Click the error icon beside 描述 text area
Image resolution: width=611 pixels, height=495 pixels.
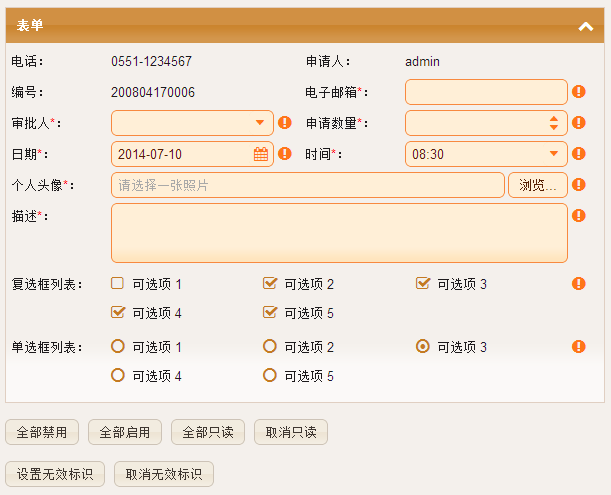(579, 215)
